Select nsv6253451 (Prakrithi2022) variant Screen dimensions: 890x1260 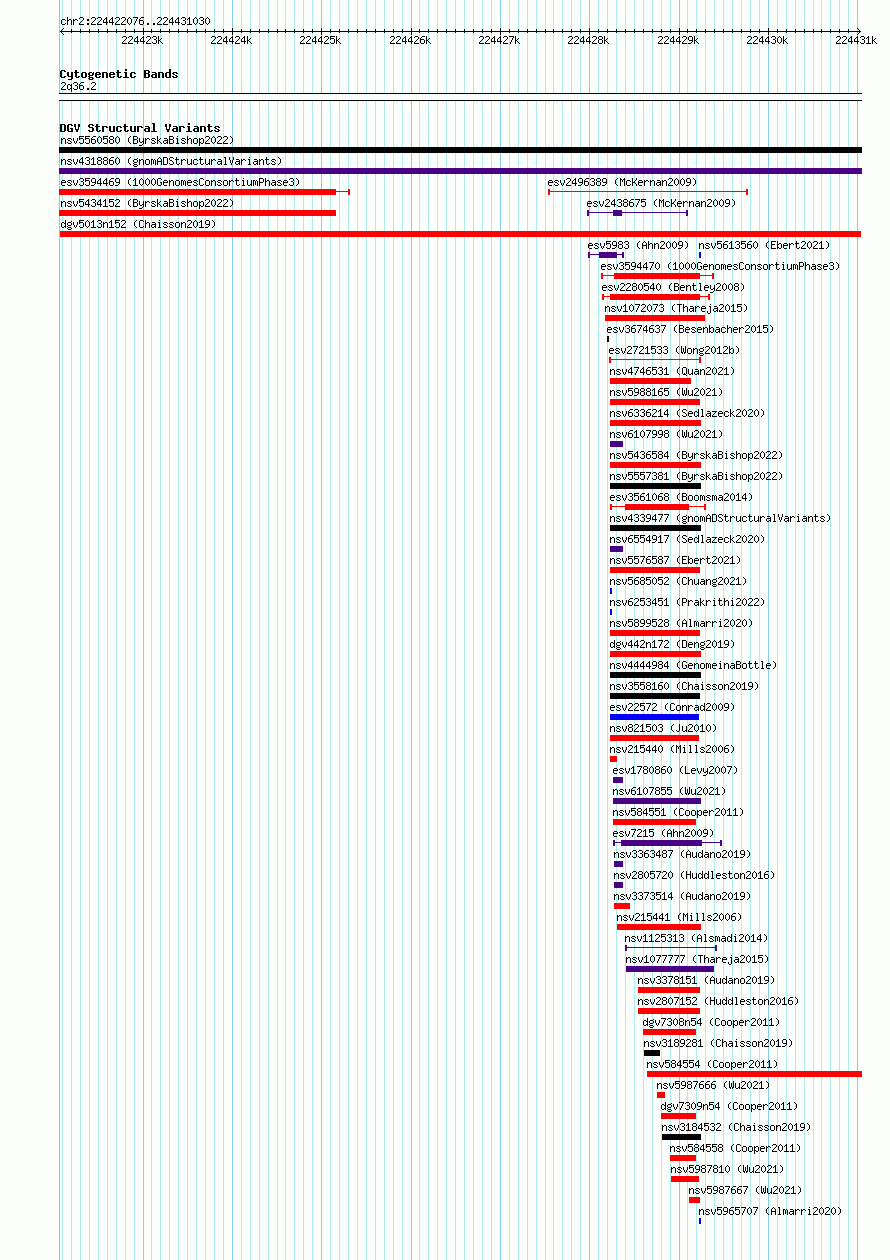tap(687, 602)
